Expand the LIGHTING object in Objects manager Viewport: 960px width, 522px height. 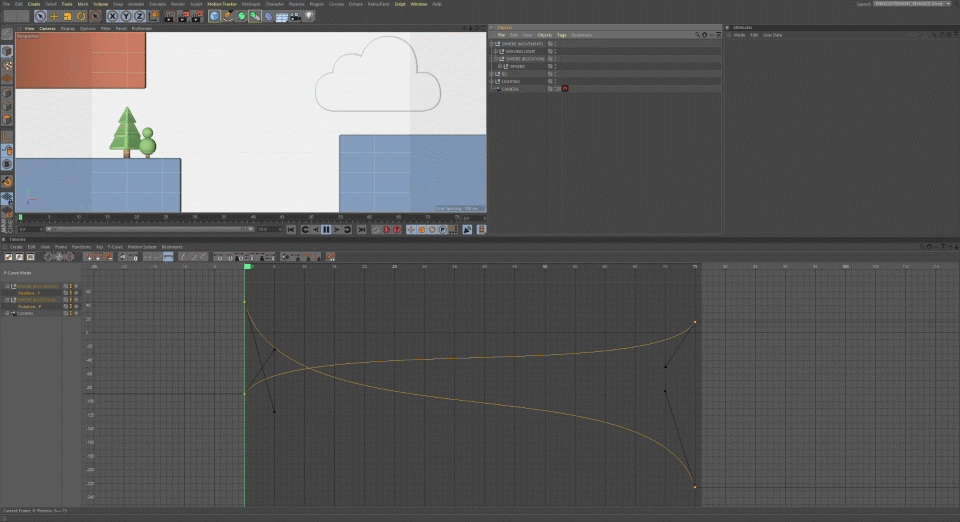coord(492,81)
